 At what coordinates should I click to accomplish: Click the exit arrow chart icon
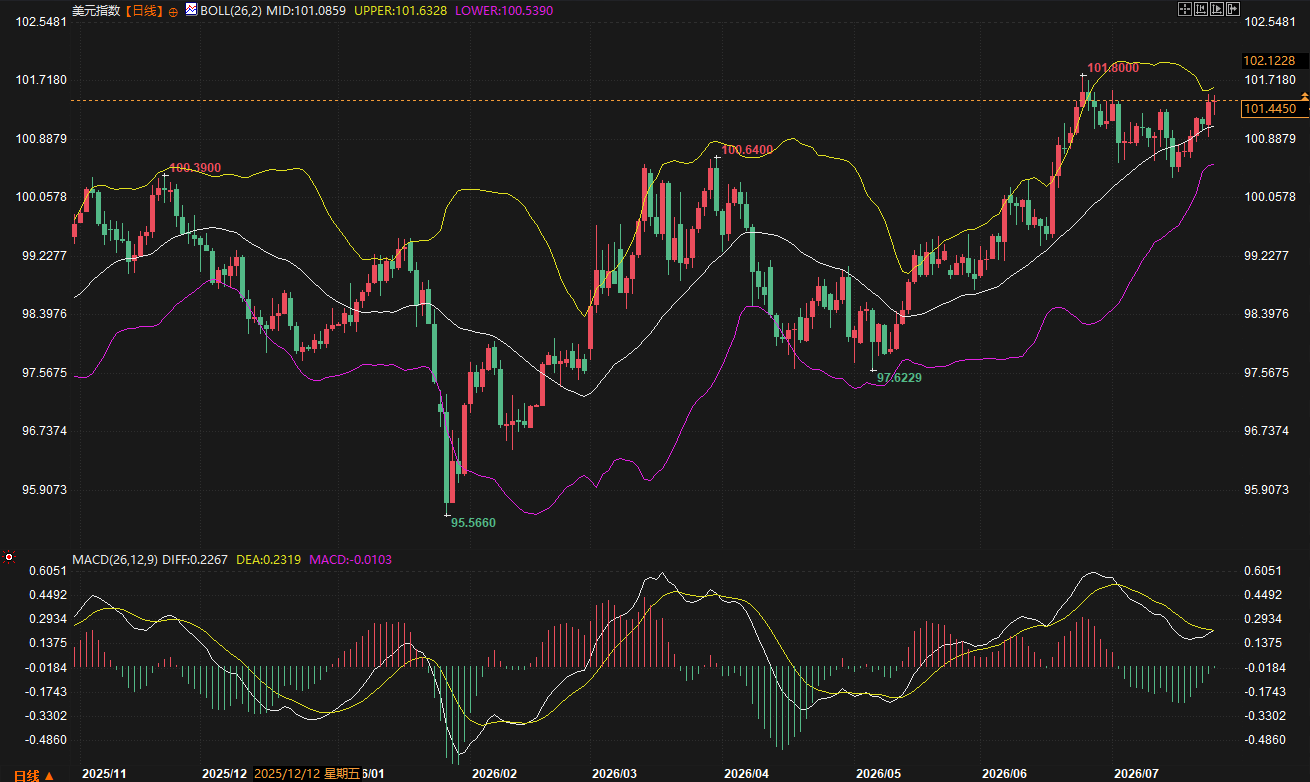click(1233, 9)
